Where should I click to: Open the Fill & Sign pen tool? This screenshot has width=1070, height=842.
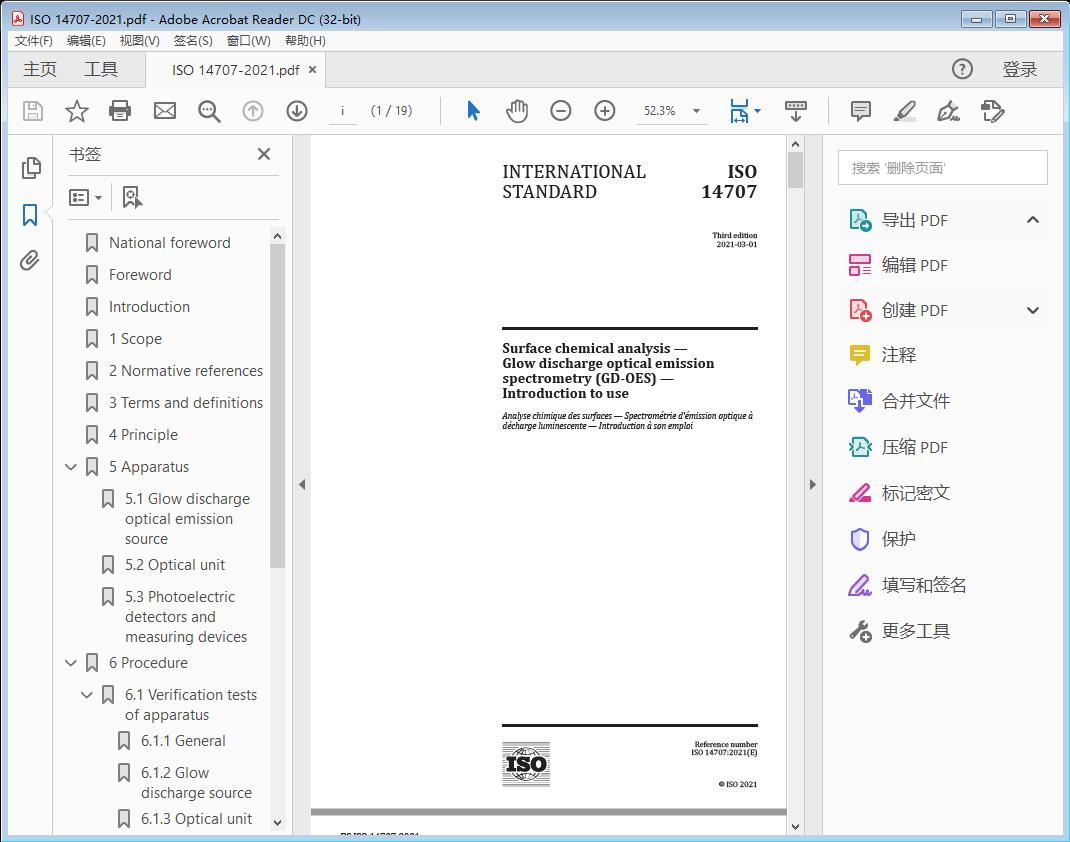coord(948,111)
